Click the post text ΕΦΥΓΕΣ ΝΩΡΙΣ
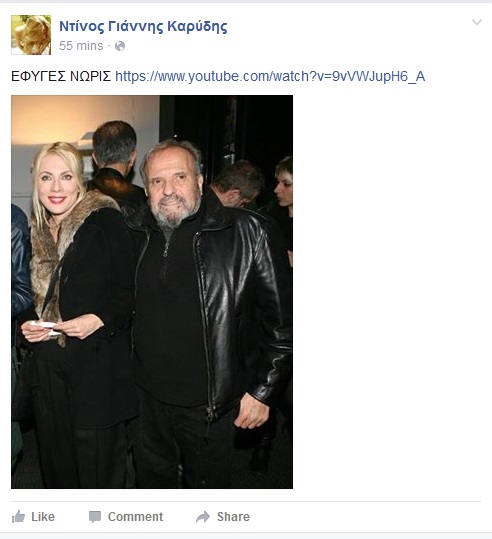 click(61, 76)
